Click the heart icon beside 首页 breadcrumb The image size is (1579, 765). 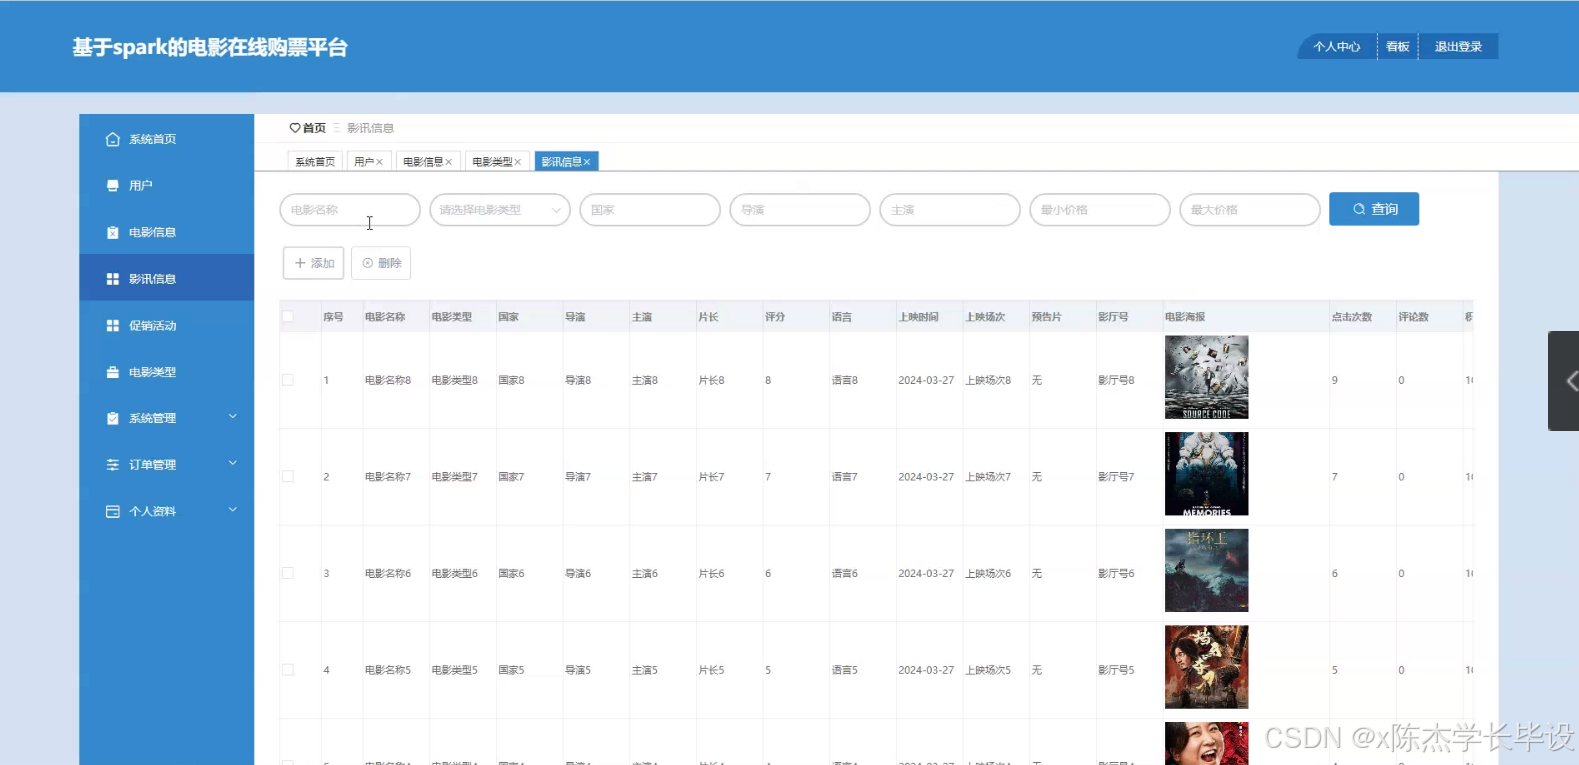pos(295,128)
